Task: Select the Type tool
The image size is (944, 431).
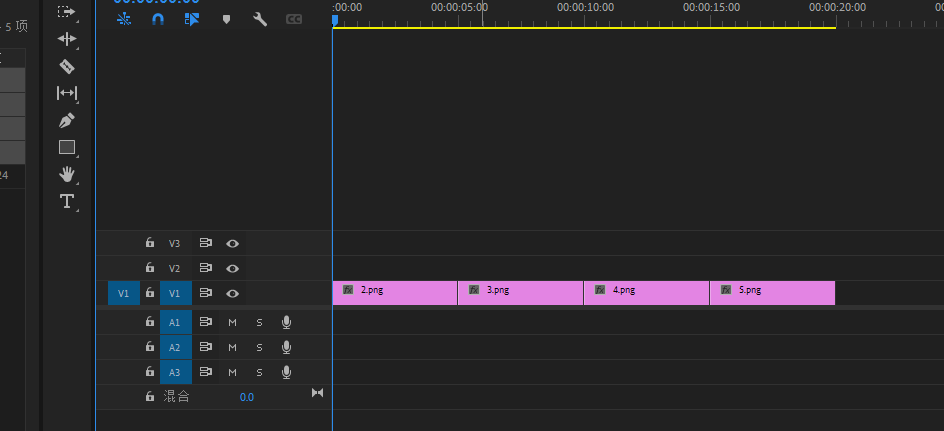Action: pos(67,201)
